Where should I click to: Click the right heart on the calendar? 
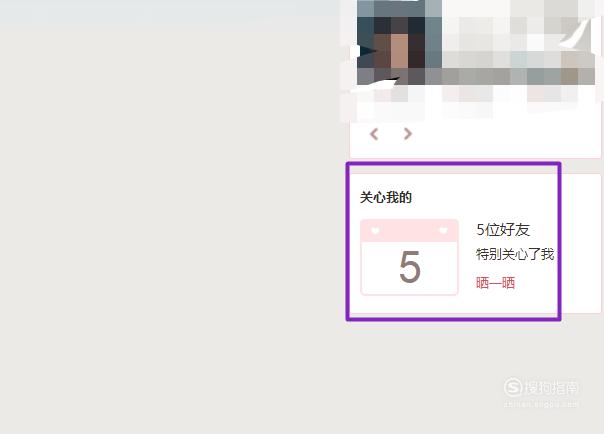pyautogui.click(x=443, y=230)
